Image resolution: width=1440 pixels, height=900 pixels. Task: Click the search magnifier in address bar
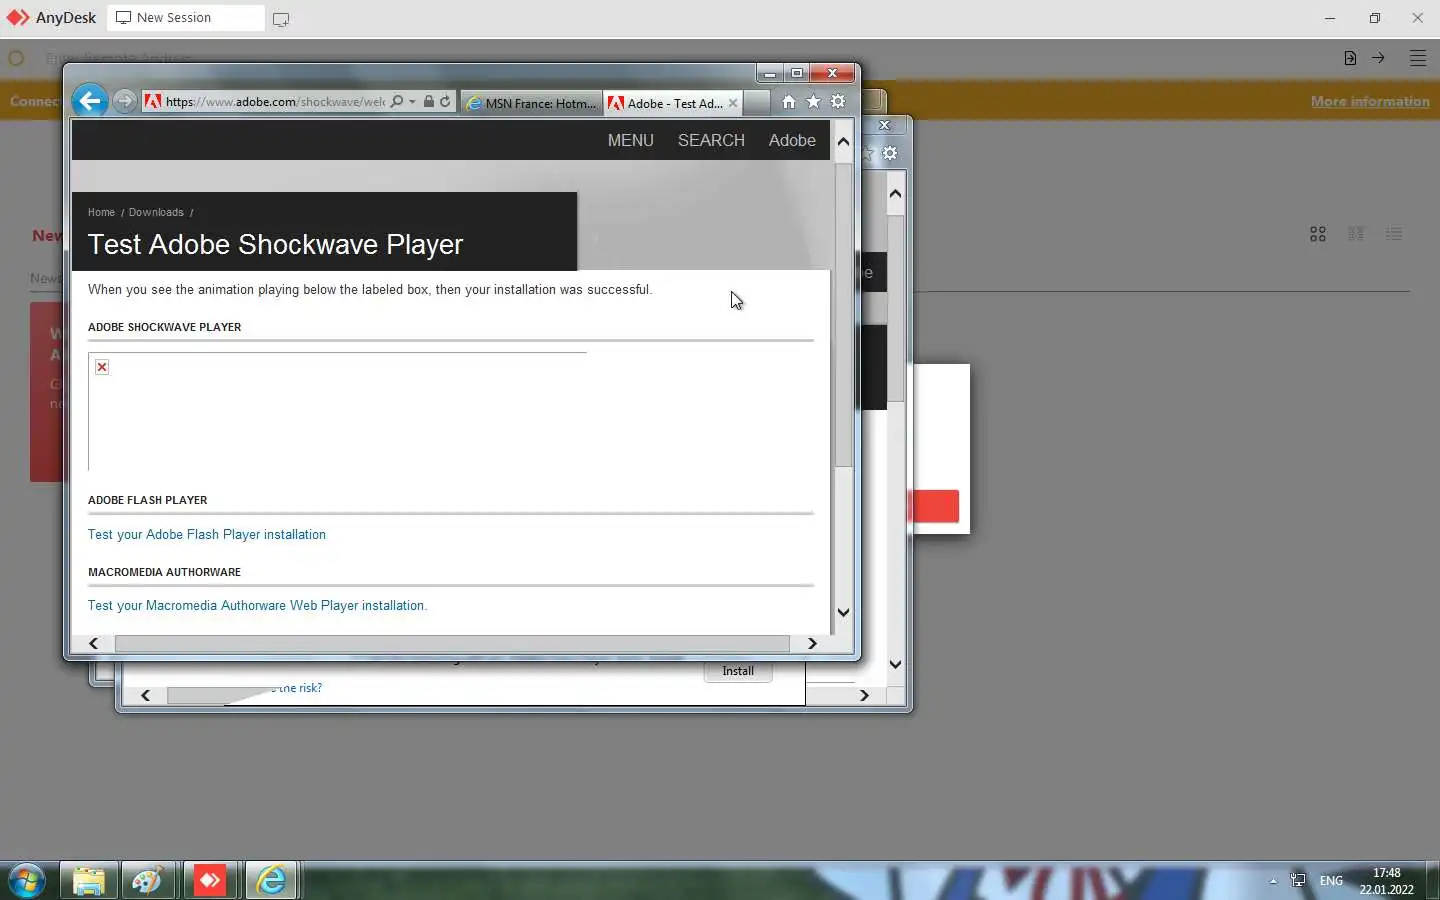pos(397,102)
